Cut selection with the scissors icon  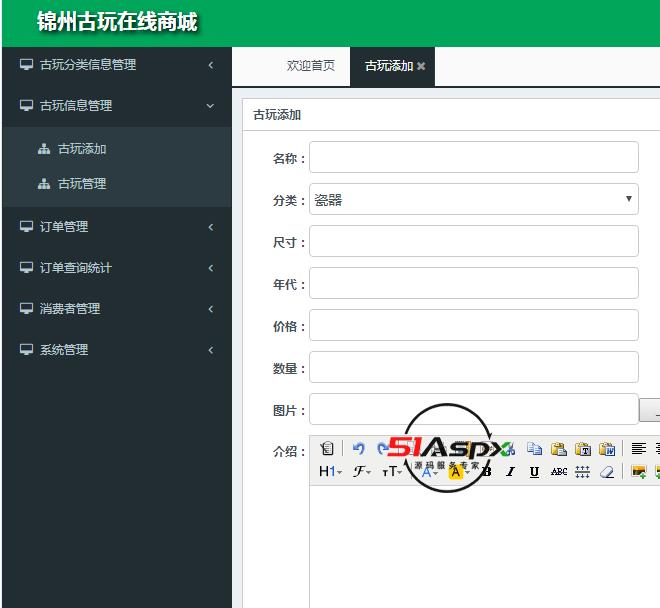pos(510,449)
